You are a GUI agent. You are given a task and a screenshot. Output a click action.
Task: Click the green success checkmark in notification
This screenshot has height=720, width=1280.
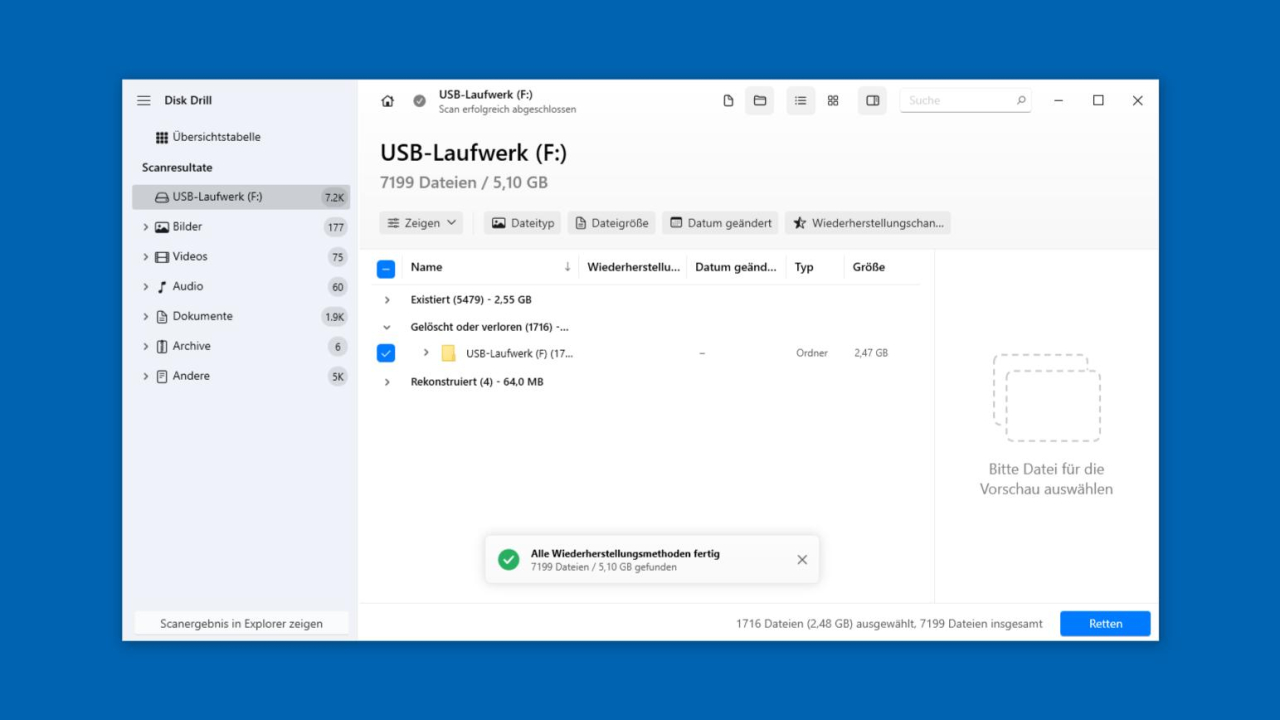click(x=509, y=560)
